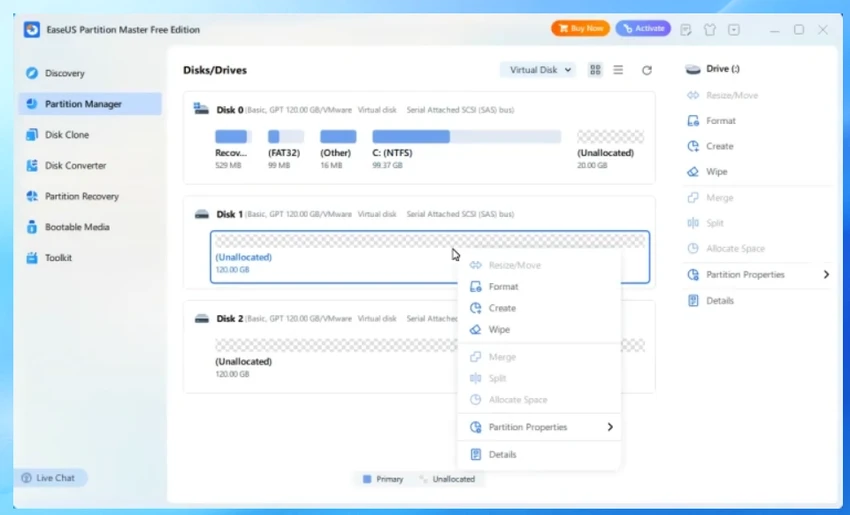
Task: Switch to list view layout
Action: (618, 70)
